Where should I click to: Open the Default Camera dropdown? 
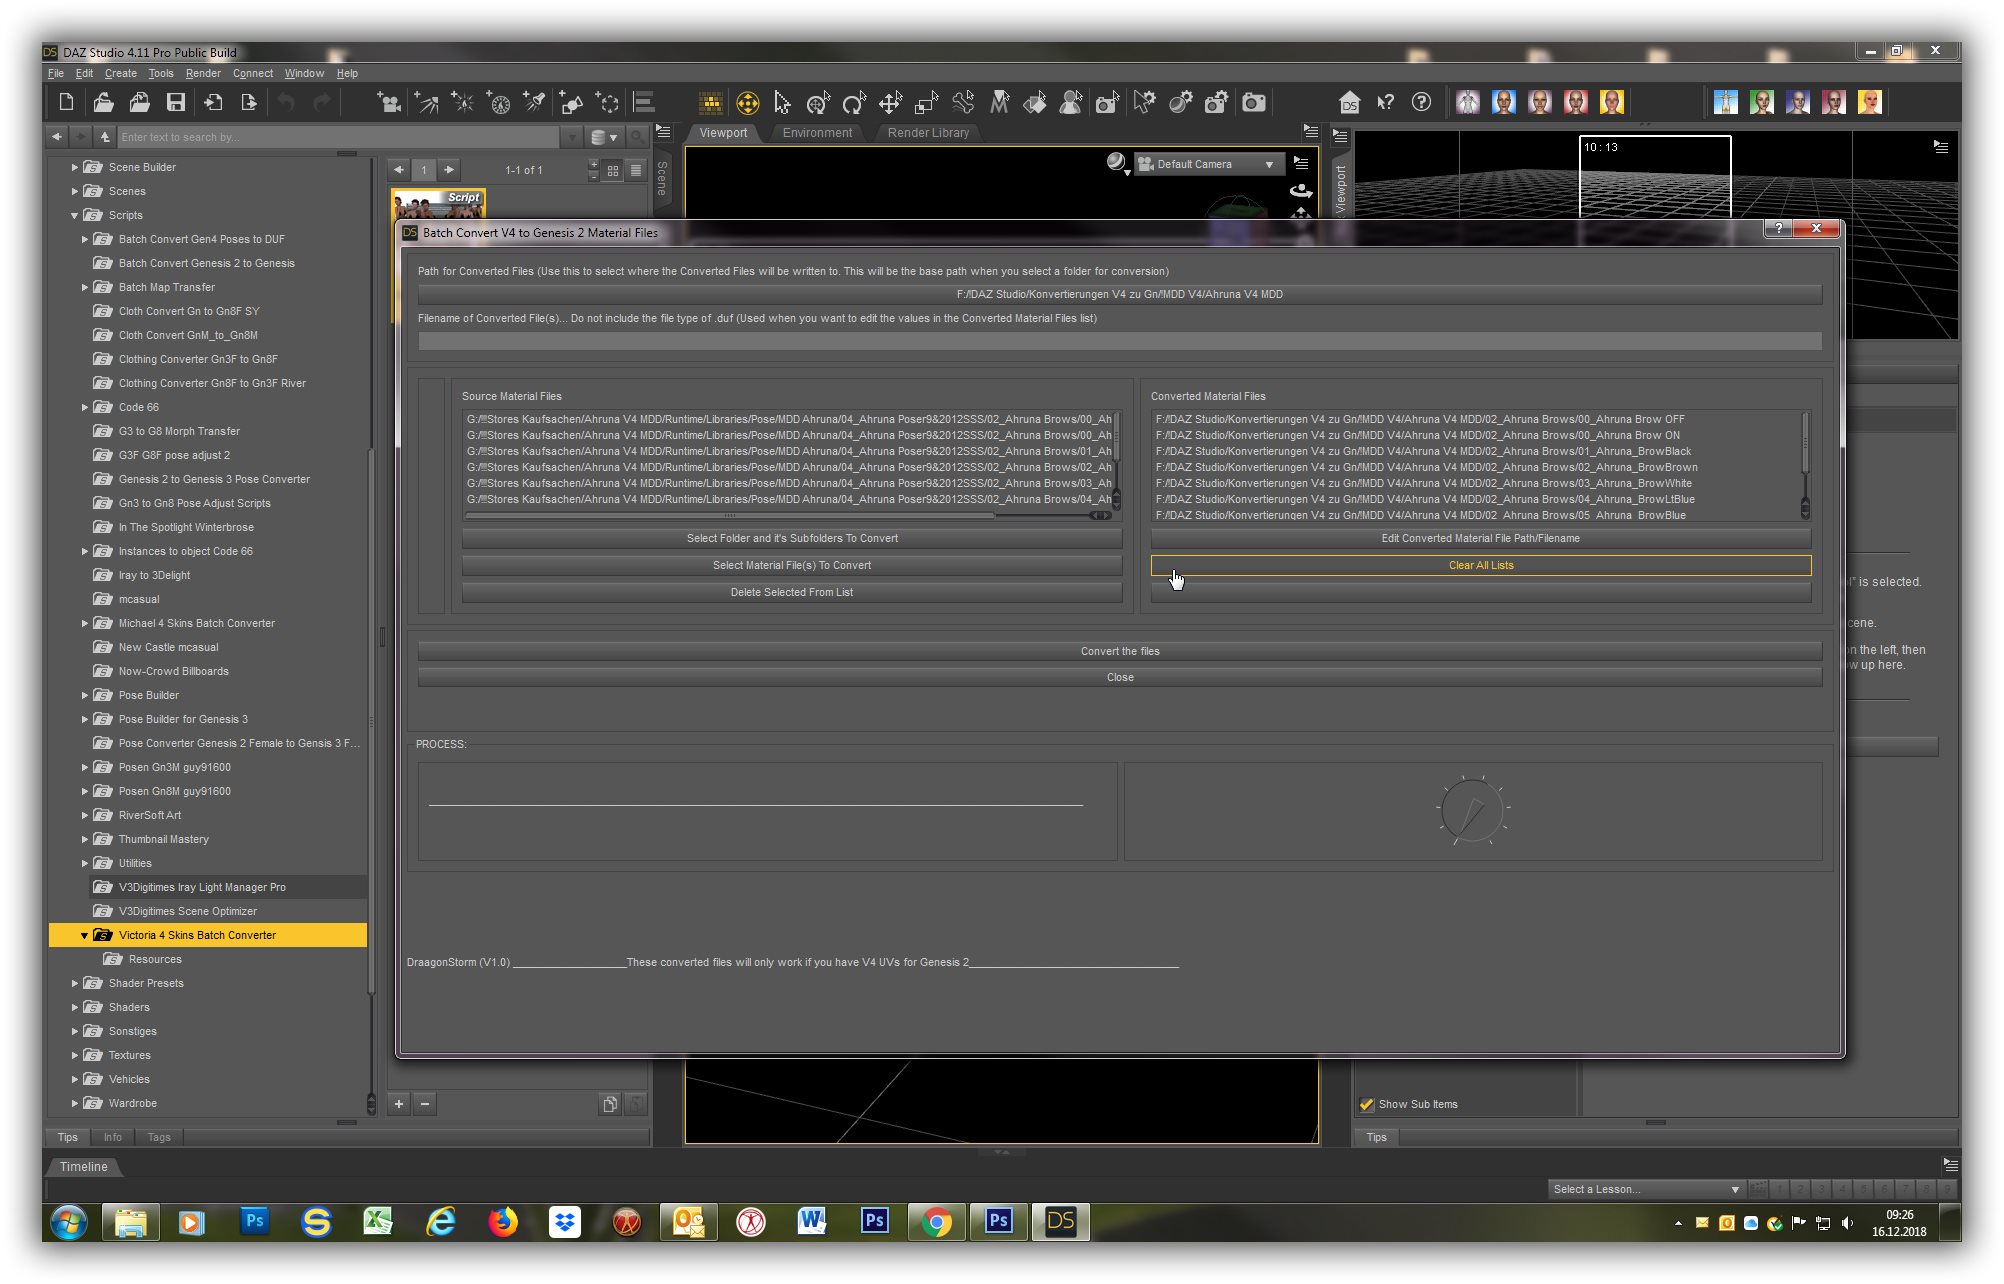coord(1206,164)
